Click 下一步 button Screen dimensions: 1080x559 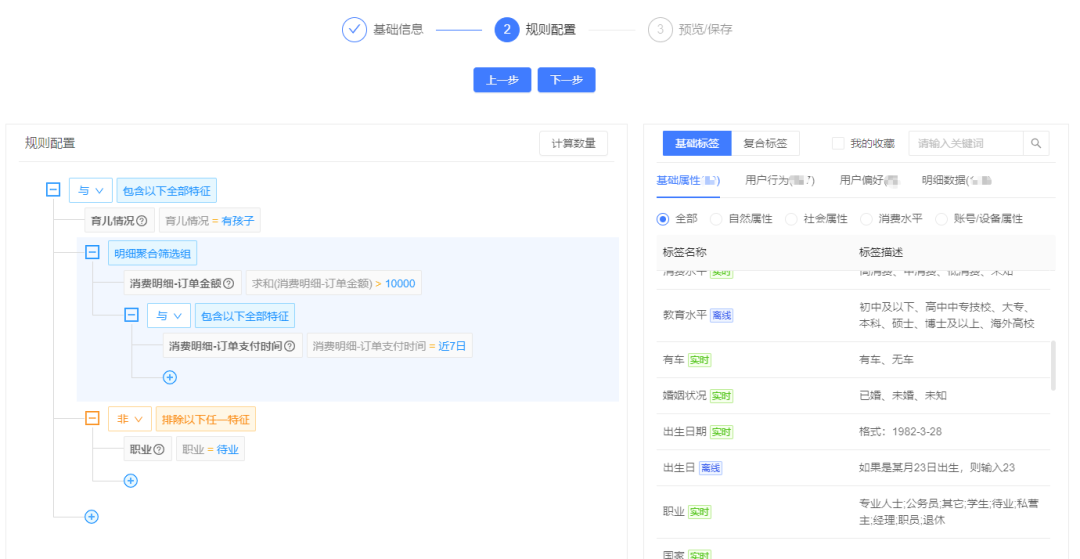click(566, 81)
